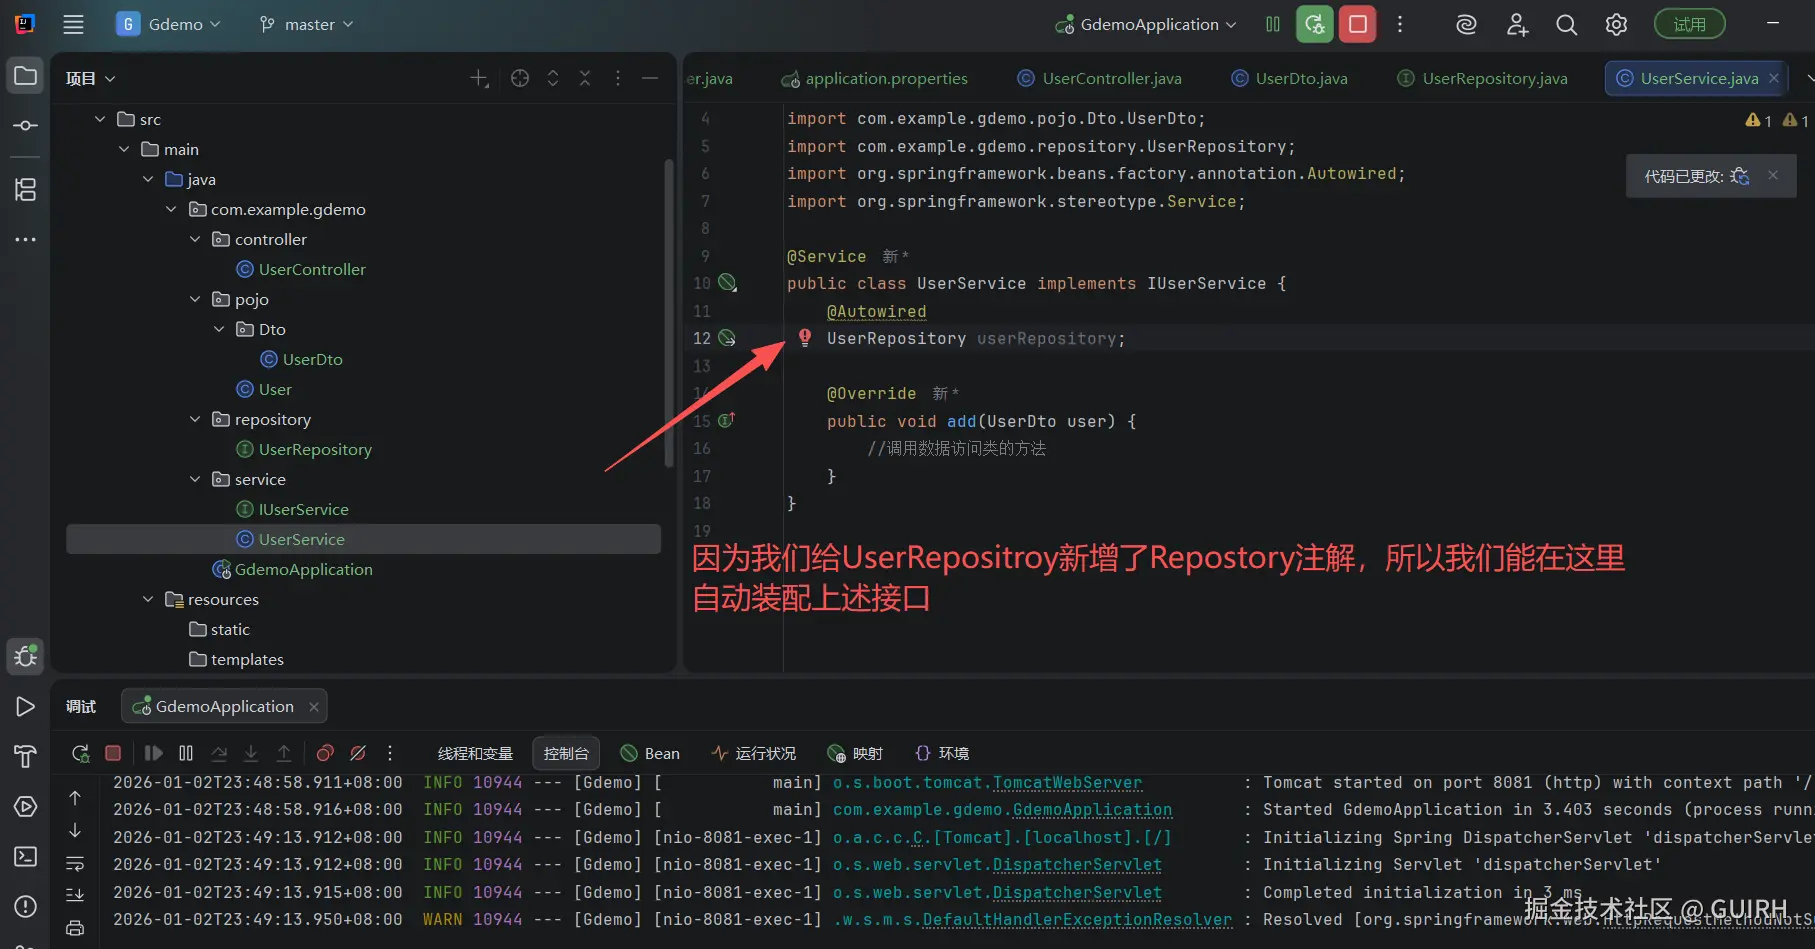Collapse the java source folder
The height and width of the screenshot is (949, 1815).
[x=148, y=180]
